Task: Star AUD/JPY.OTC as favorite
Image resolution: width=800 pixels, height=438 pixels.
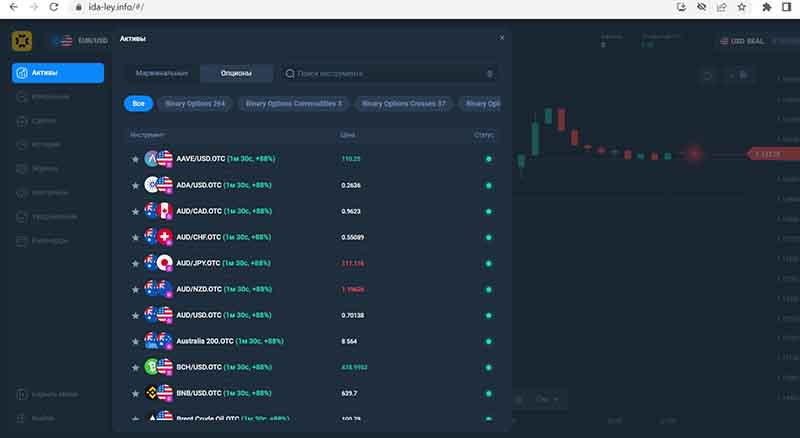Action: (x=135, y=263)
